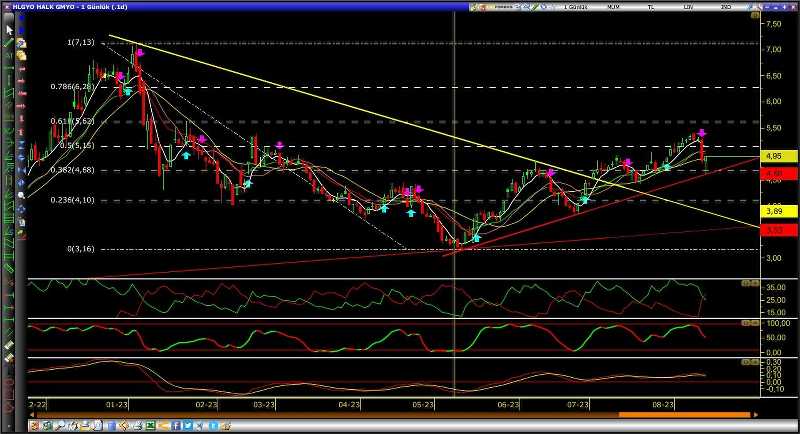Click the middle oscillator panel's settings buttons
This screenshot has height=434, width=800.
pos(748,325)
